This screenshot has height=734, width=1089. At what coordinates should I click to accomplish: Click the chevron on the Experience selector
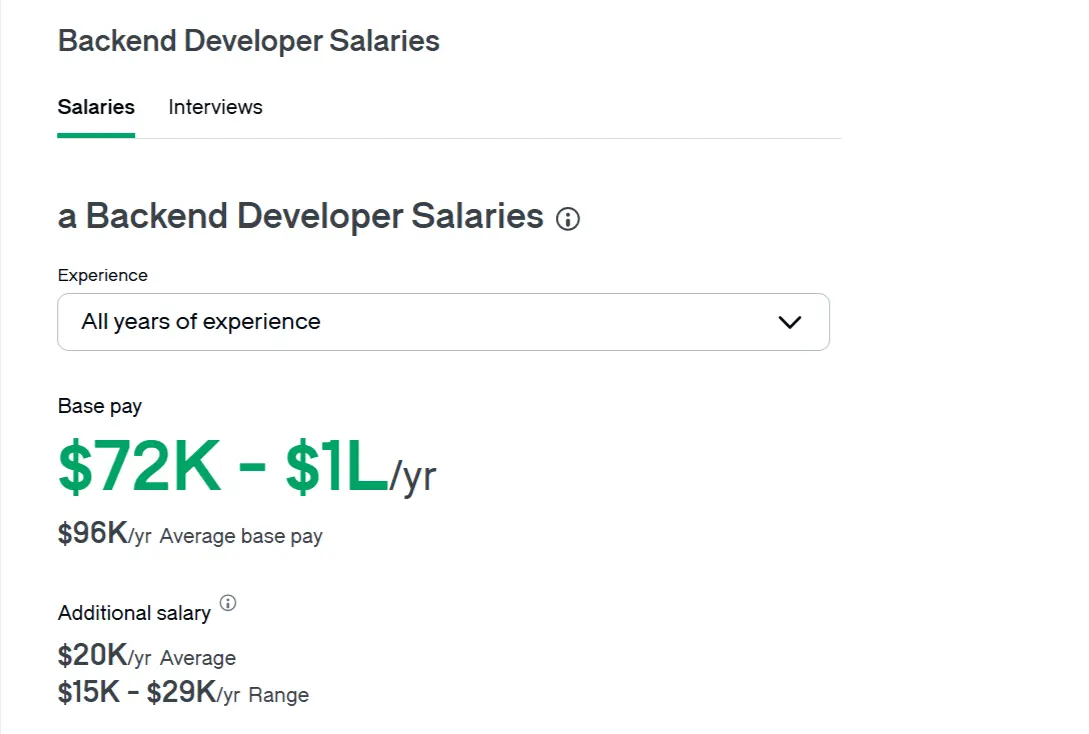[x=789, y=322]
